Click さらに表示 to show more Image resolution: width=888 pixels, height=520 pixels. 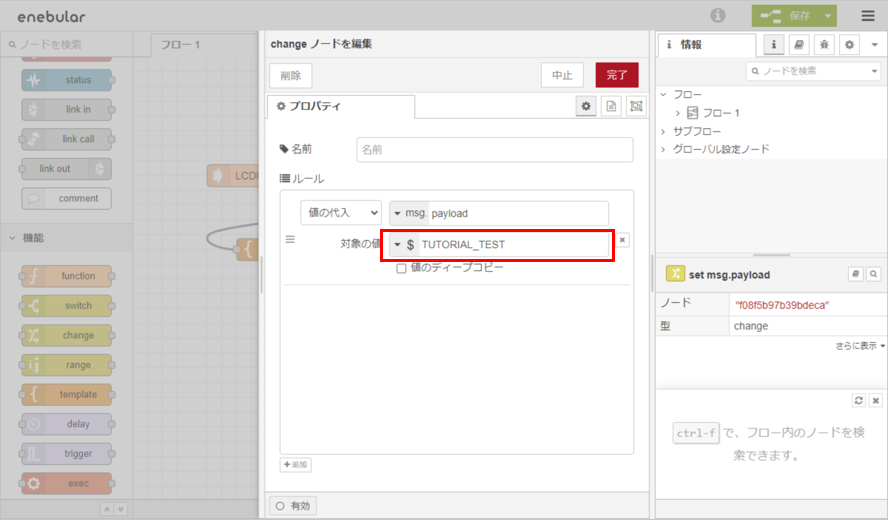tap(860, 346)
